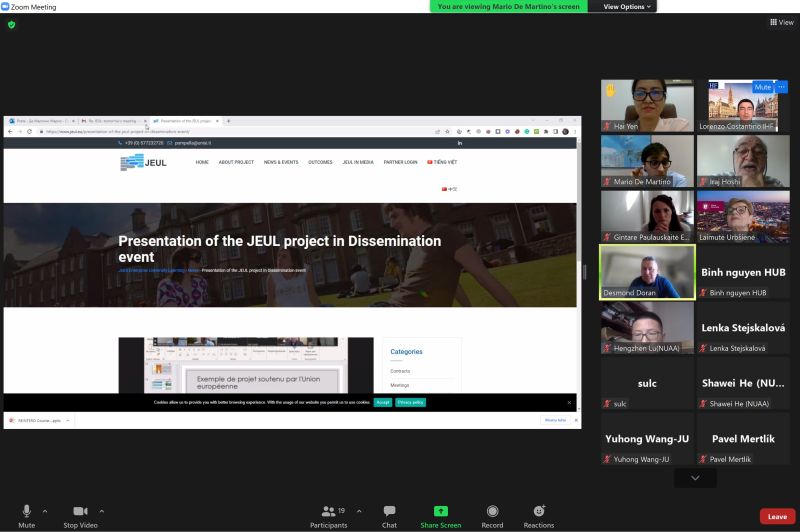Viewport: 800px width, 532px height.
Task: Click ABOUT PROJECT in the JEUL menu
Action: tap(236, 162)
